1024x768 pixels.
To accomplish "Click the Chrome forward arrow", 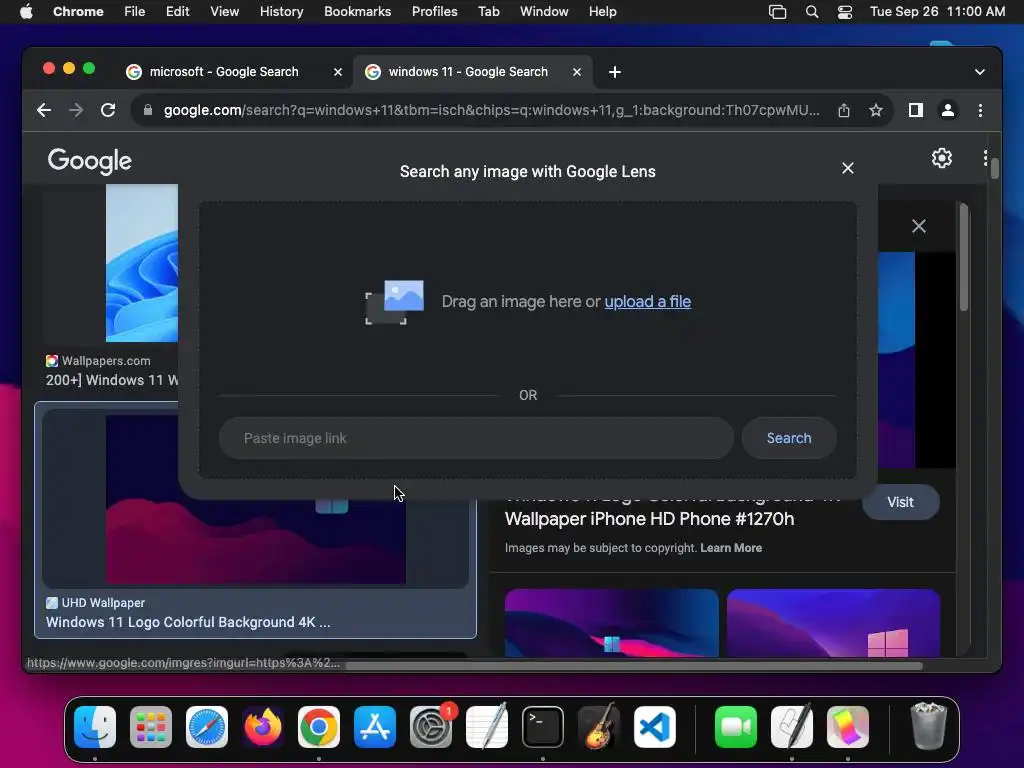I will click(x=76, y=110).
